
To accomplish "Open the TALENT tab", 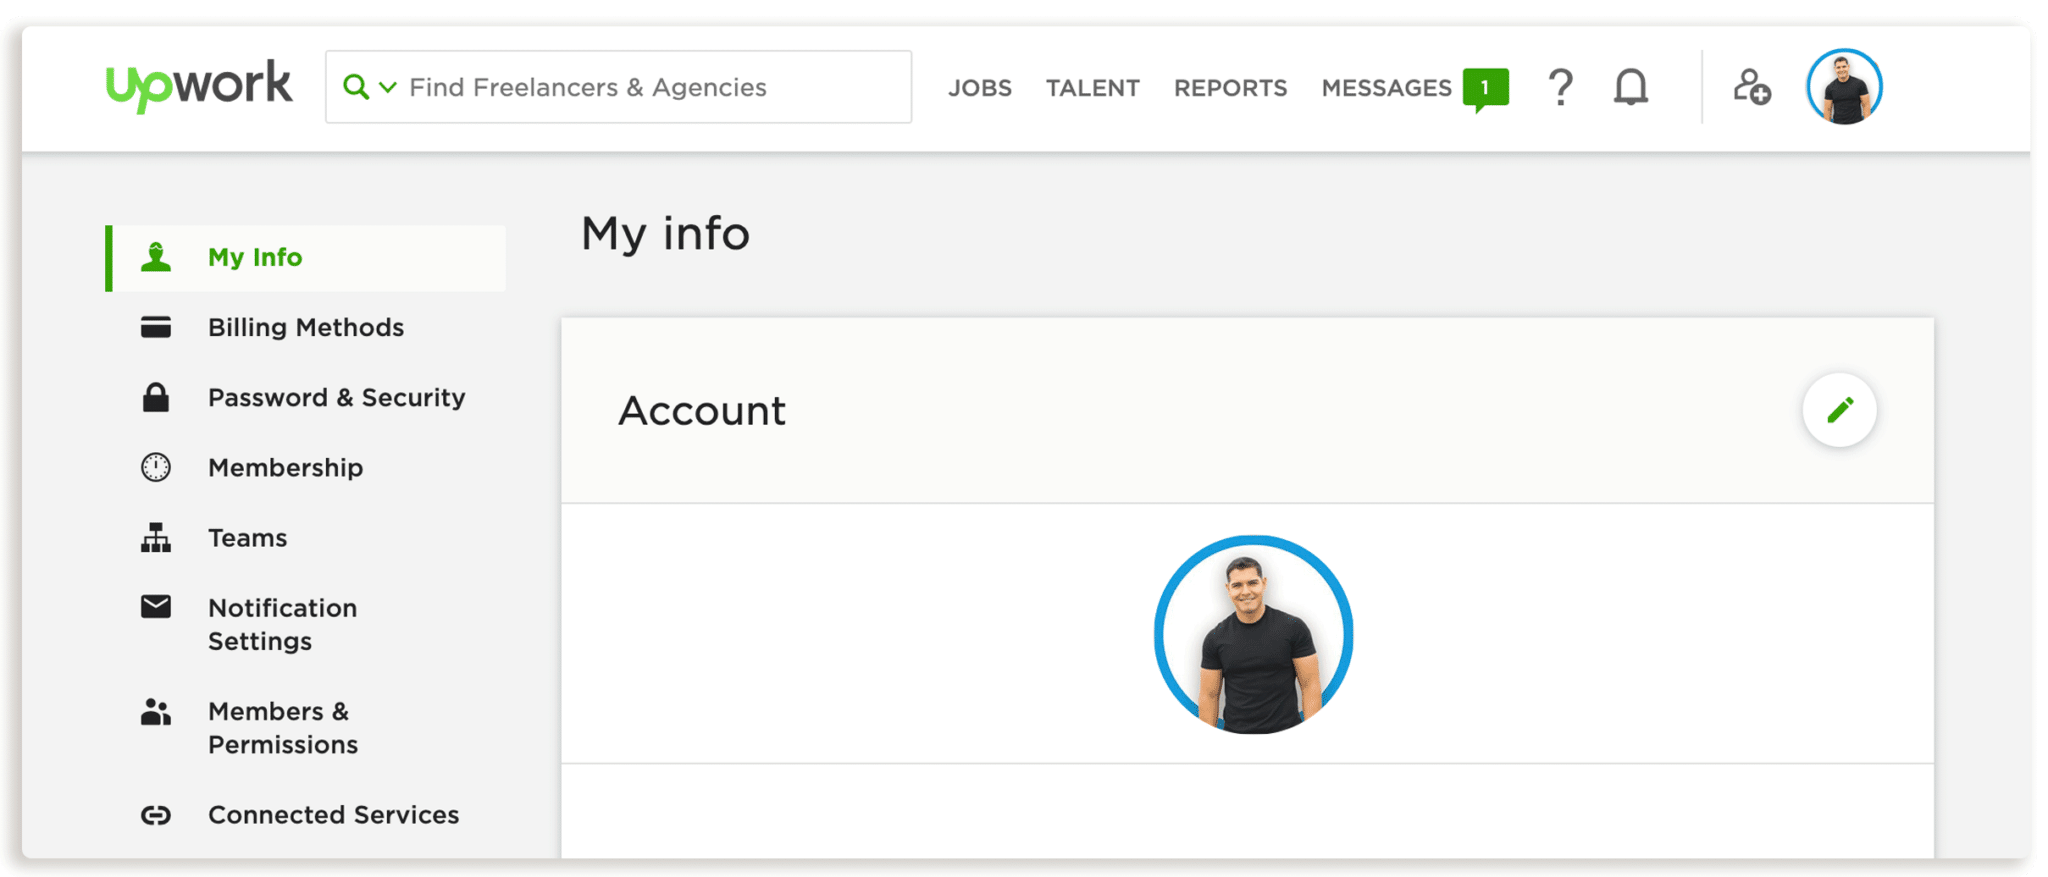I will click(x=1093, y=87).
